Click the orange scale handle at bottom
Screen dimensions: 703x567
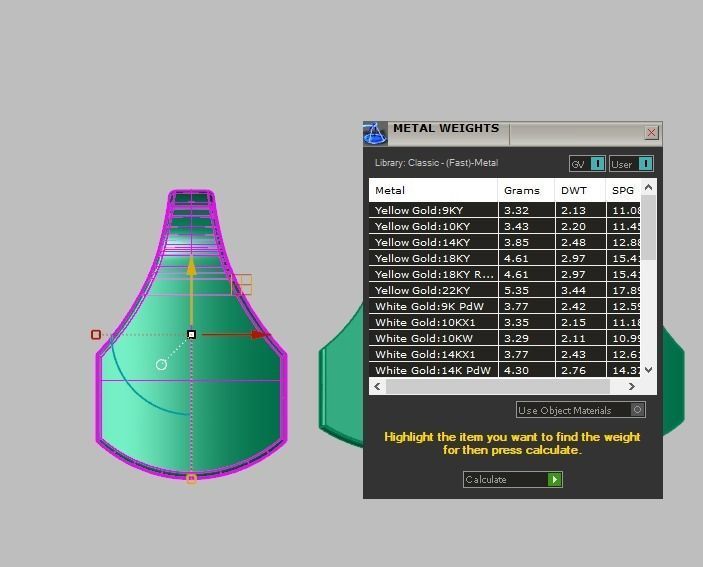192,479
